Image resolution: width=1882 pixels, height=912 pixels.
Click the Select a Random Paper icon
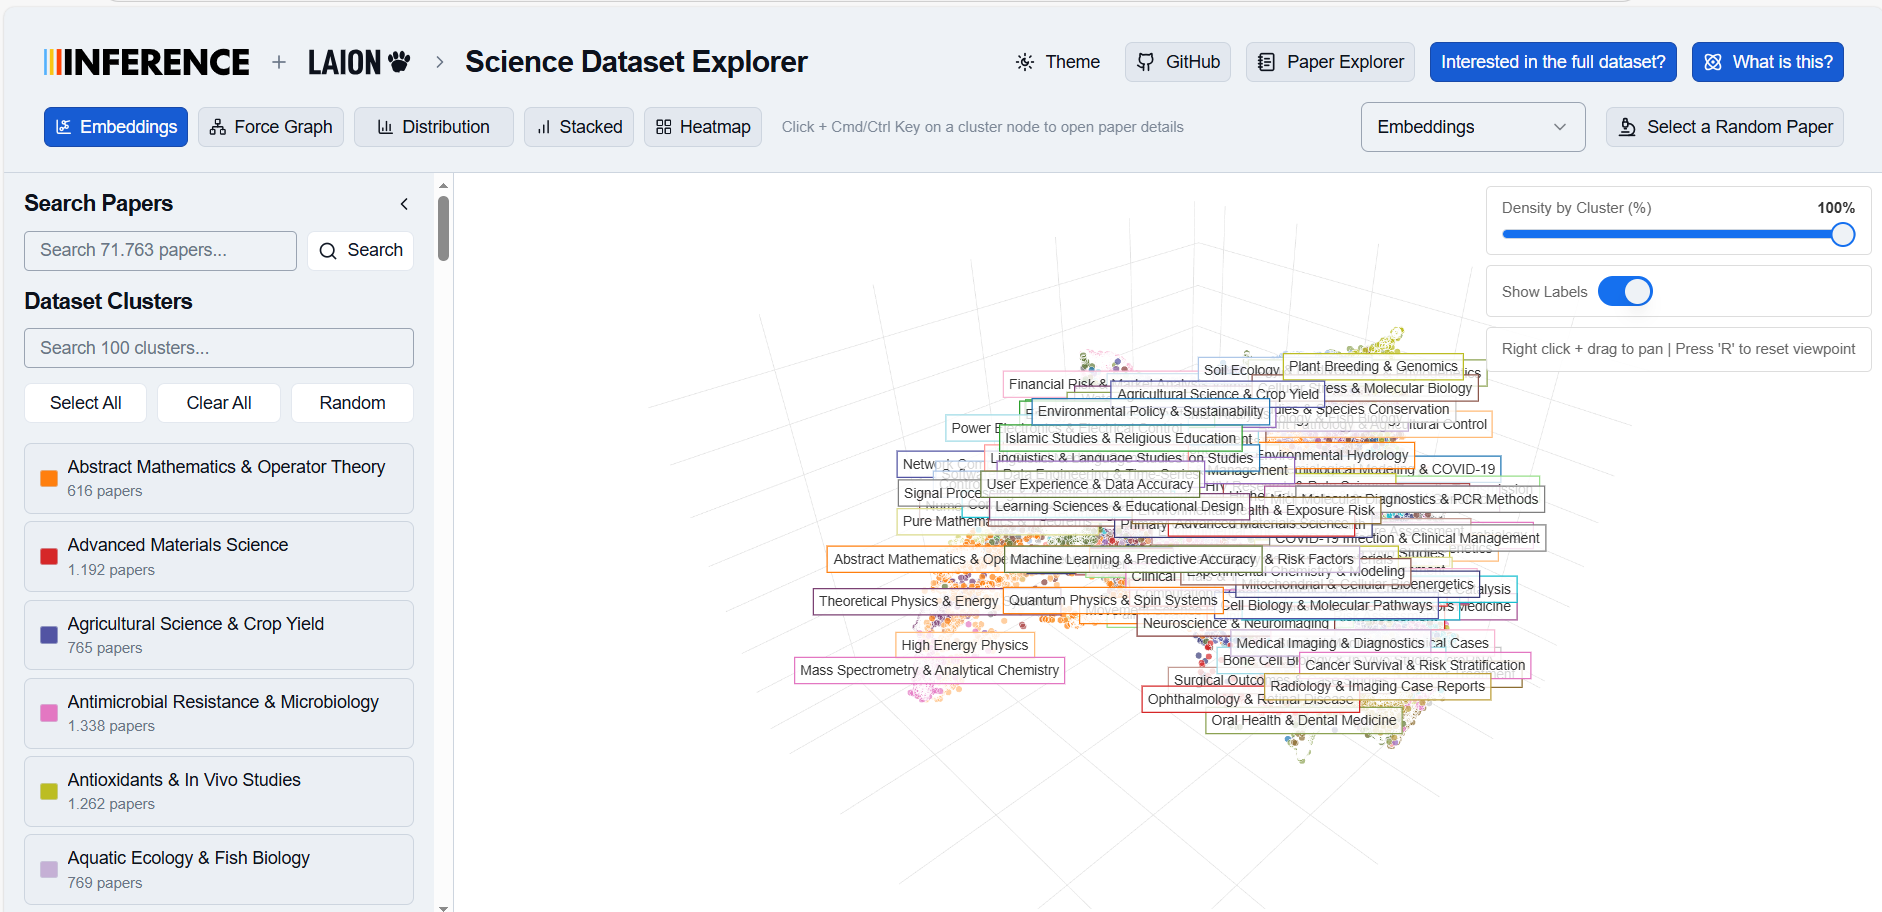1627,127
